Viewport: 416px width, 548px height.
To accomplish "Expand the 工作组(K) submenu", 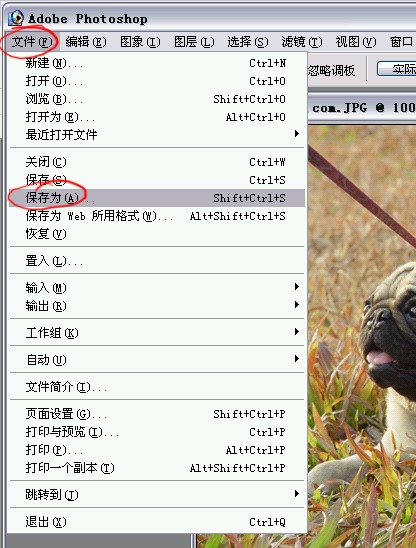I will point(157,332).
